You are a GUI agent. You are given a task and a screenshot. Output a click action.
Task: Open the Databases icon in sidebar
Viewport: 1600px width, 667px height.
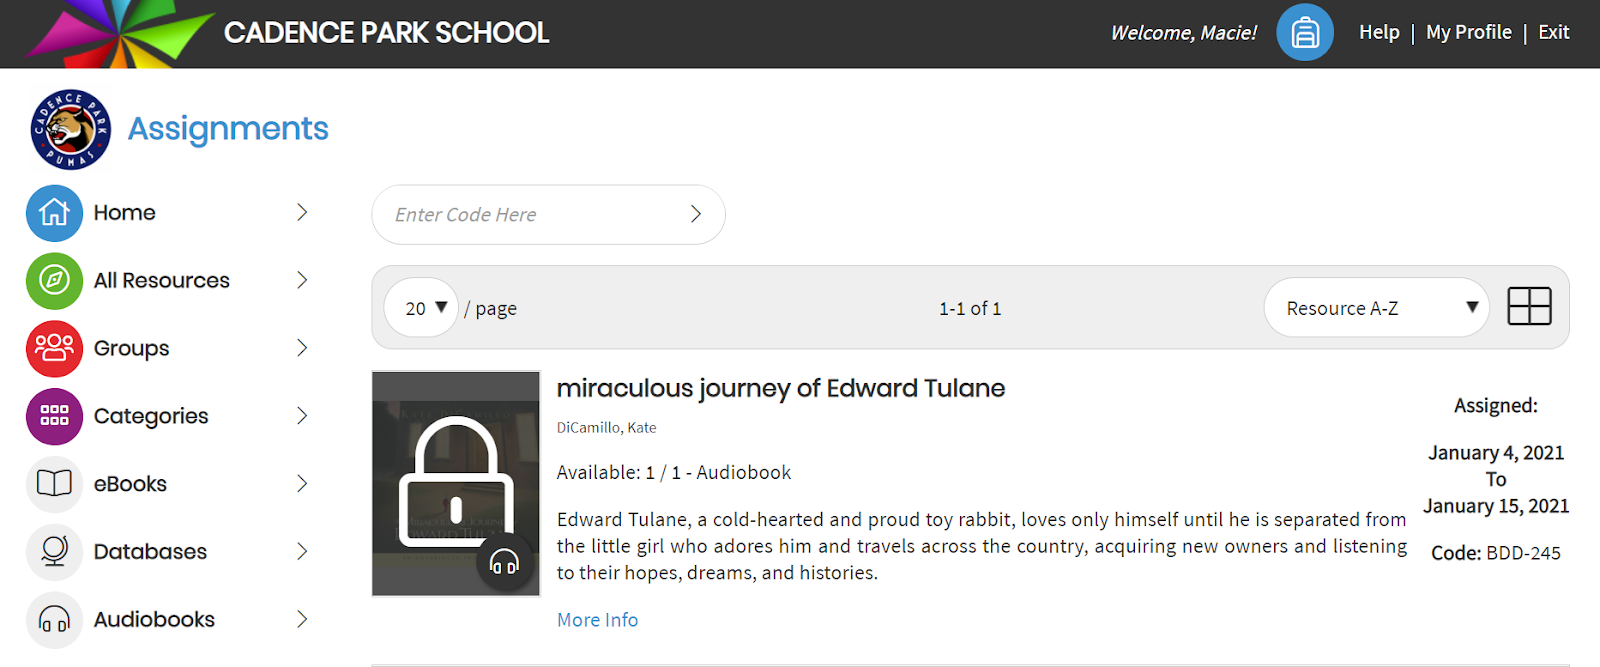54,552
